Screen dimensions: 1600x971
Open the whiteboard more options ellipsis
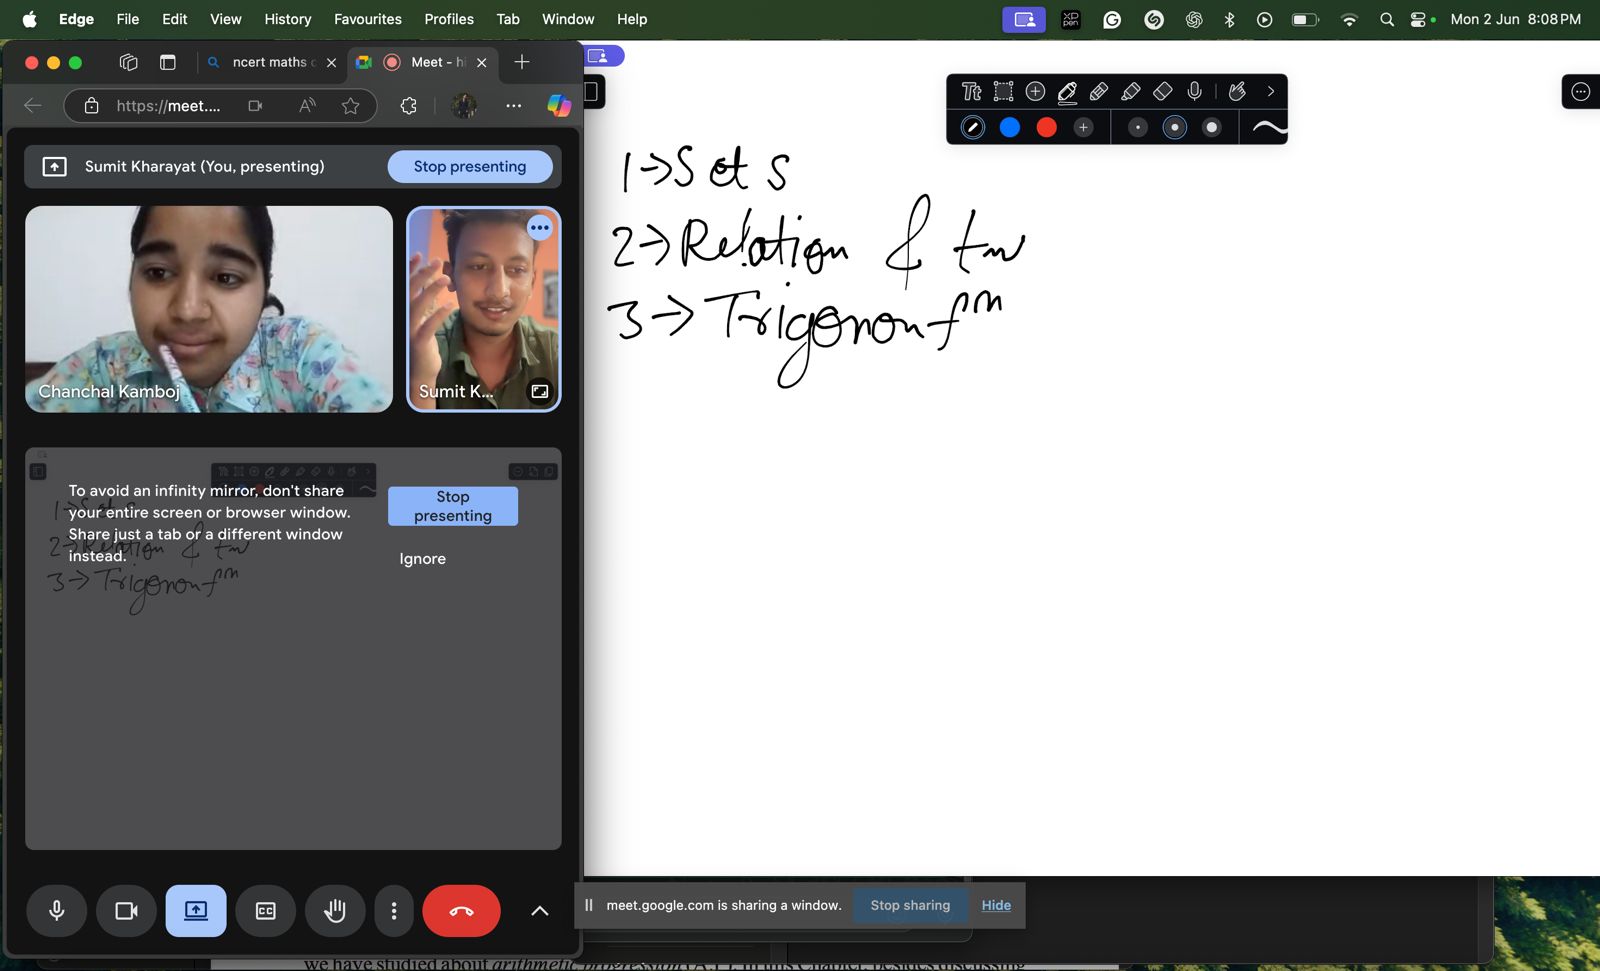coord(1581,92)
